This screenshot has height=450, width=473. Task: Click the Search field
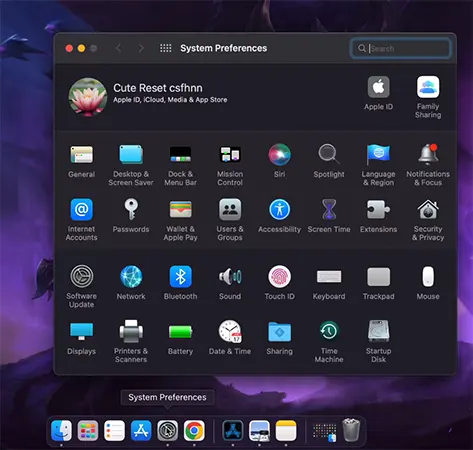[401, 48]
